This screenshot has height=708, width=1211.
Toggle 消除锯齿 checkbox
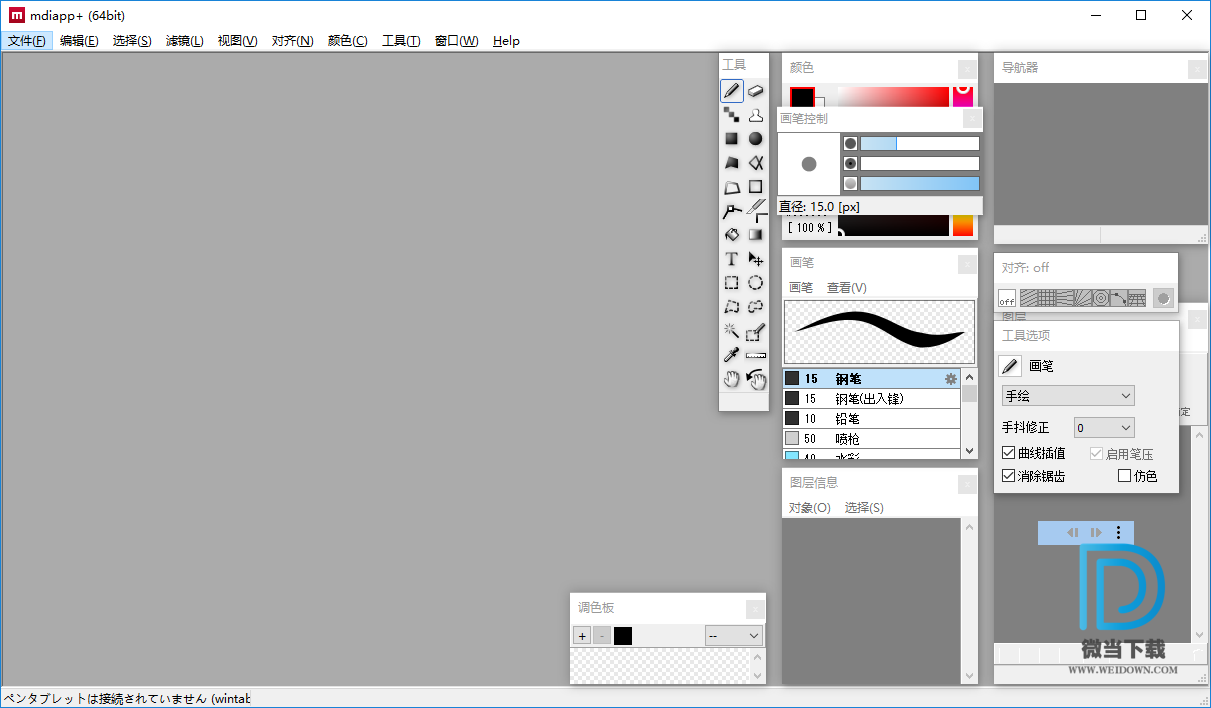pyautogui.click(x=1008, y=476)
